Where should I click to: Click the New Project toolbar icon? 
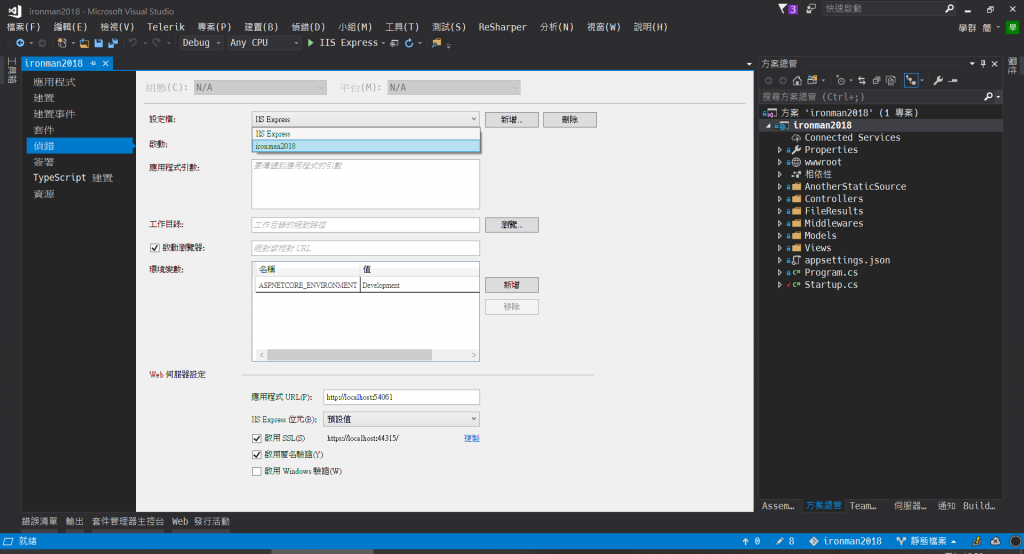click(62, 43)
